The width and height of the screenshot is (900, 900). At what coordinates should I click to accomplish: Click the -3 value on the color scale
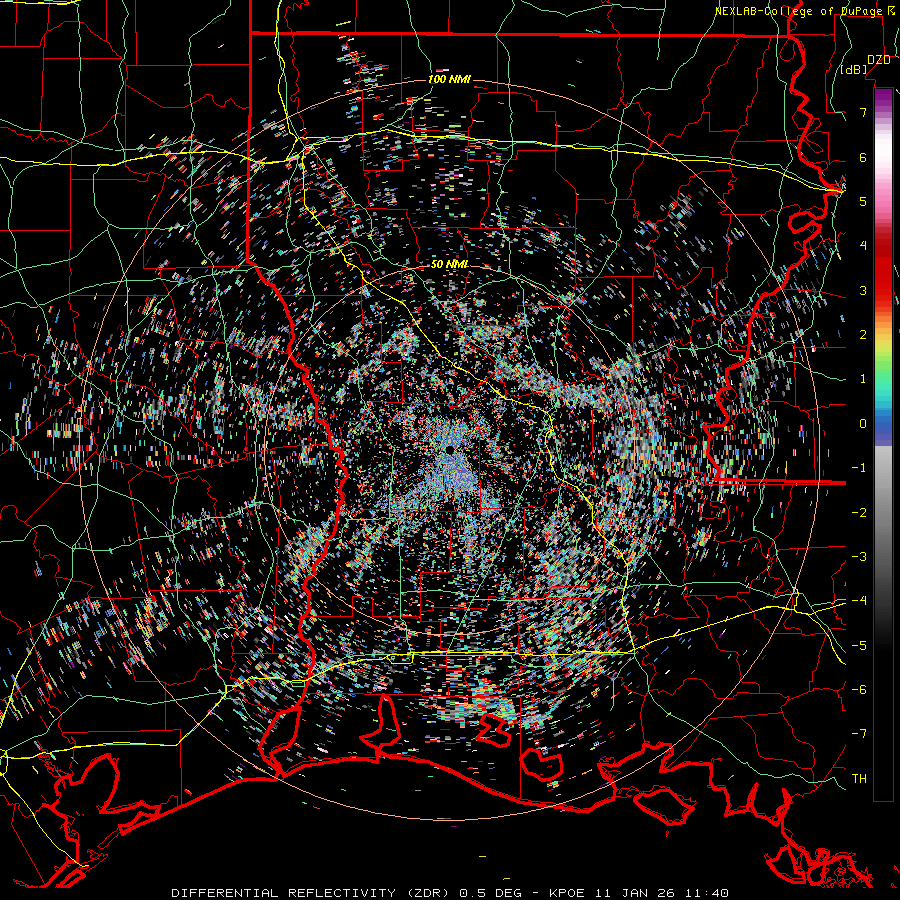pyautogui.click(x=859, y=556)
